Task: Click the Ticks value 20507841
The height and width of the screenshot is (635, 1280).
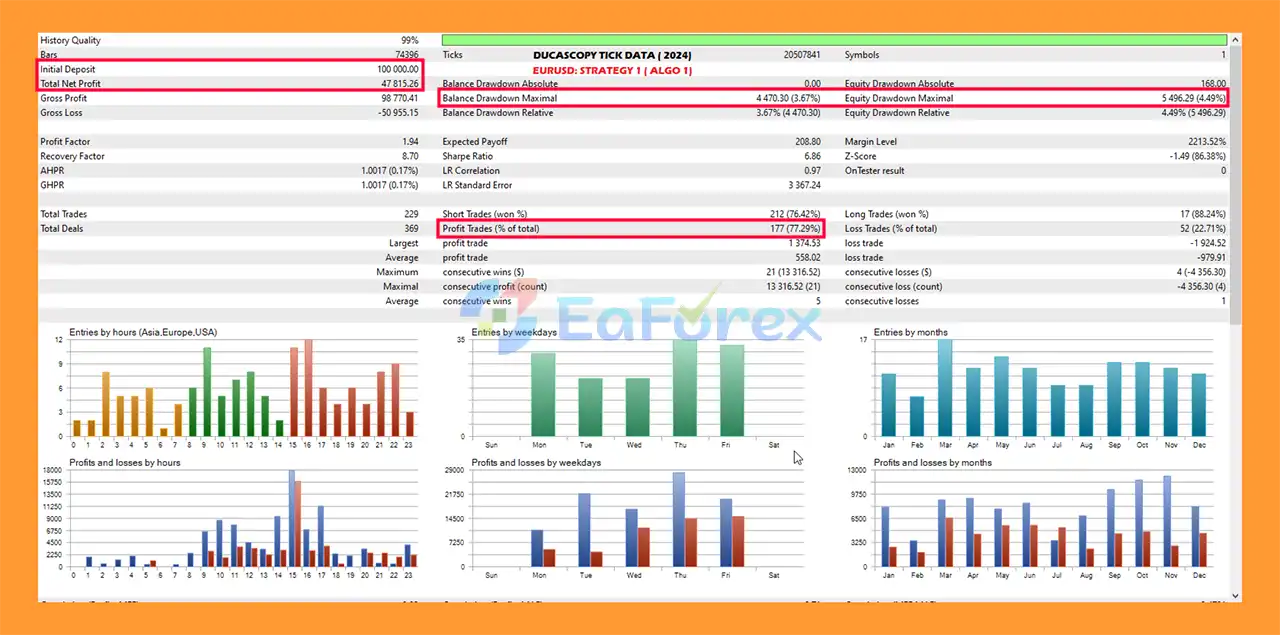Action: [x=802, y=55]
